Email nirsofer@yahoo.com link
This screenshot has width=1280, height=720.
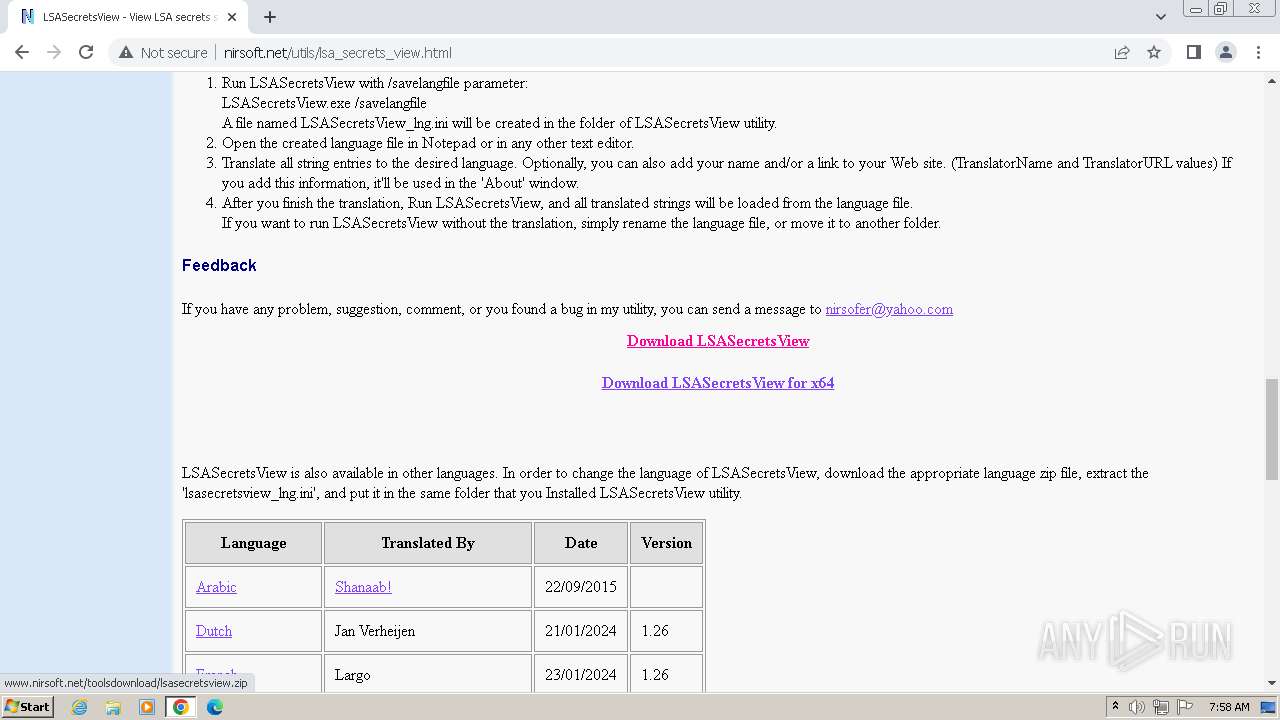pyautogui.click(x=889, y=309)
